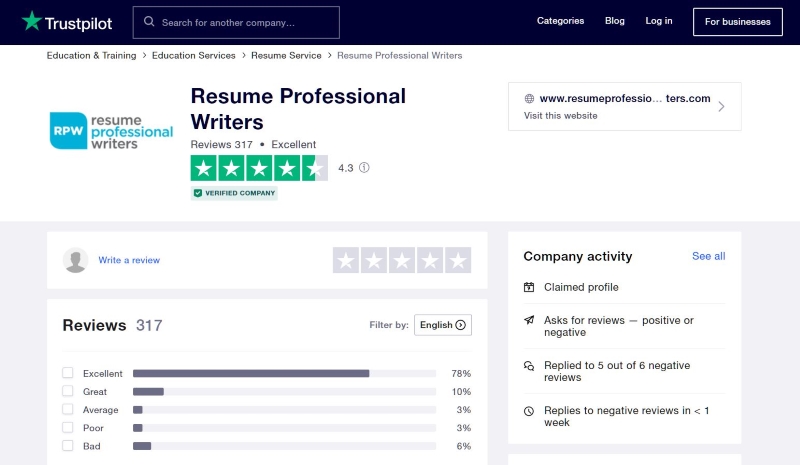Click the paper plane icon for Asks for reviews
Viewport: 800px width, 465px height.
[x=529, y=320]
